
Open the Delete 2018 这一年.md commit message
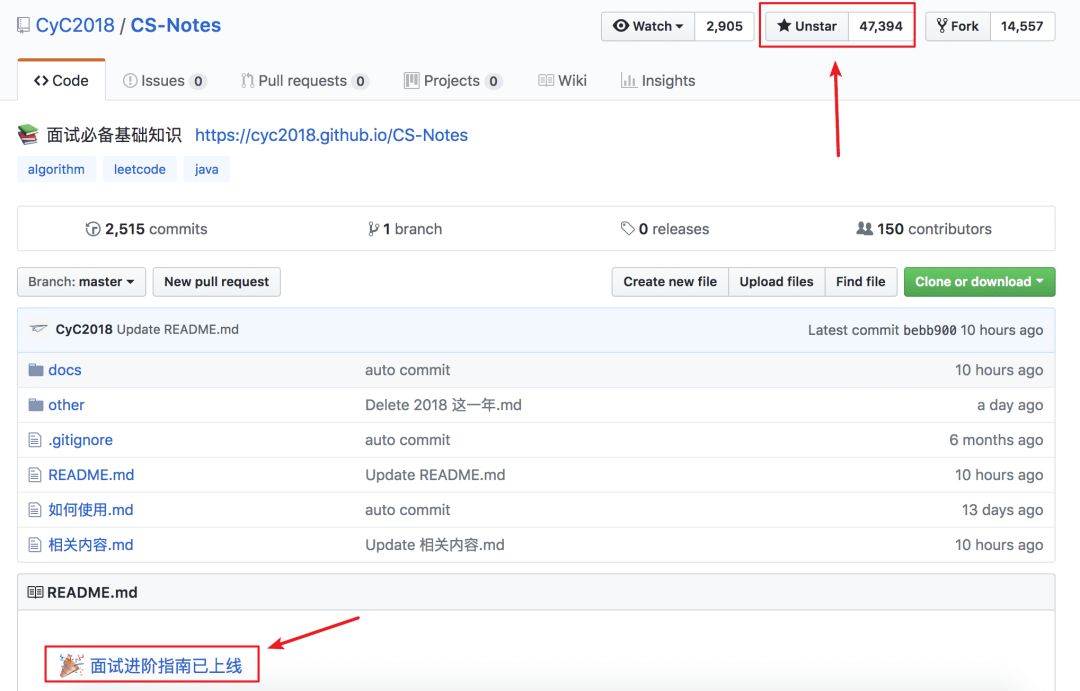tap(443, 405)
